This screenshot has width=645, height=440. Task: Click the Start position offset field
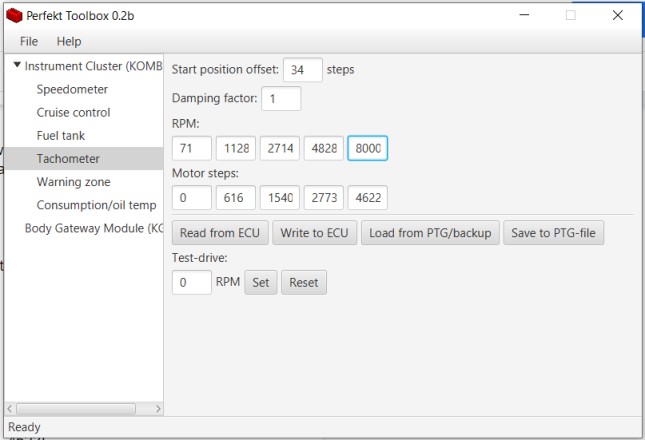pos(303,70)
